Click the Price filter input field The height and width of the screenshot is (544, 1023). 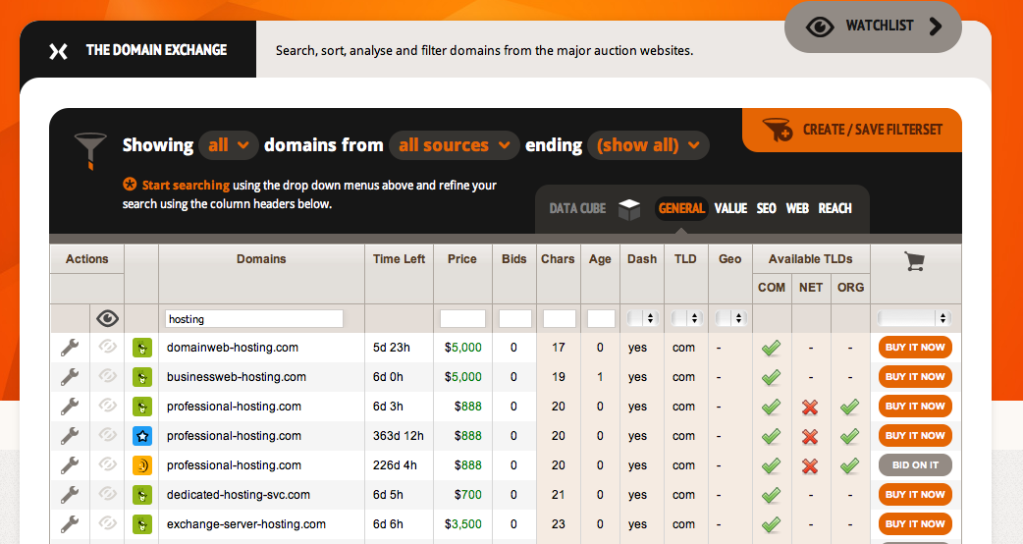(x=463, y=319)
